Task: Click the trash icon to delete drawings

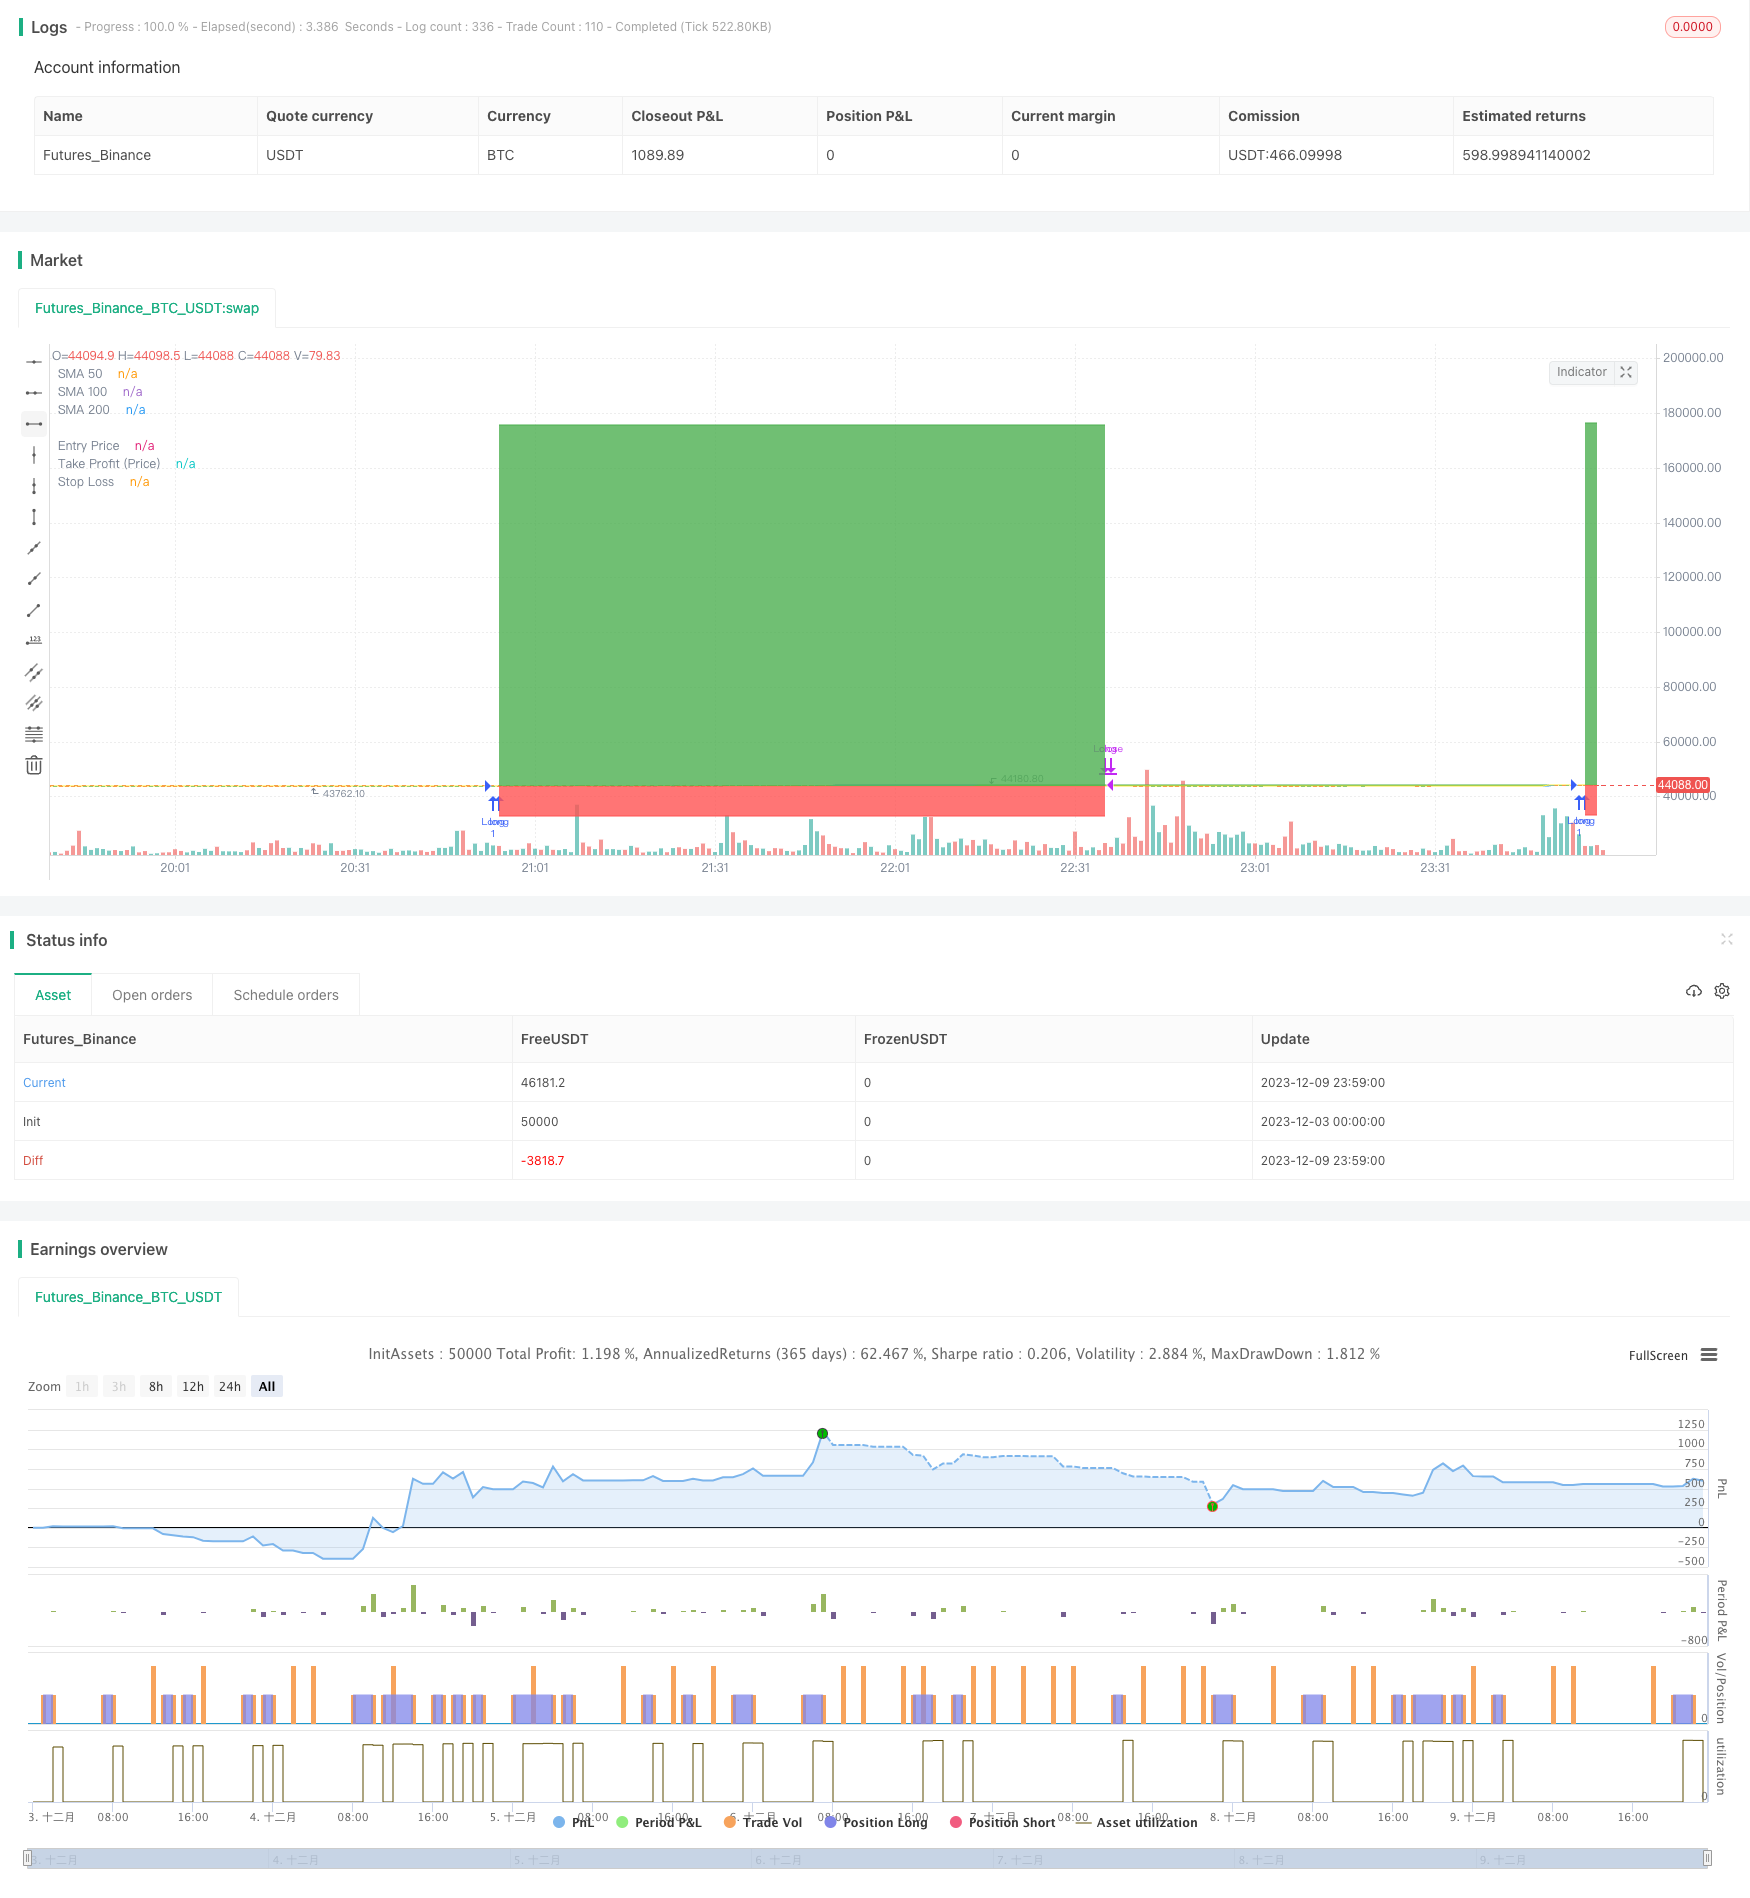Action: coord(34,765)
